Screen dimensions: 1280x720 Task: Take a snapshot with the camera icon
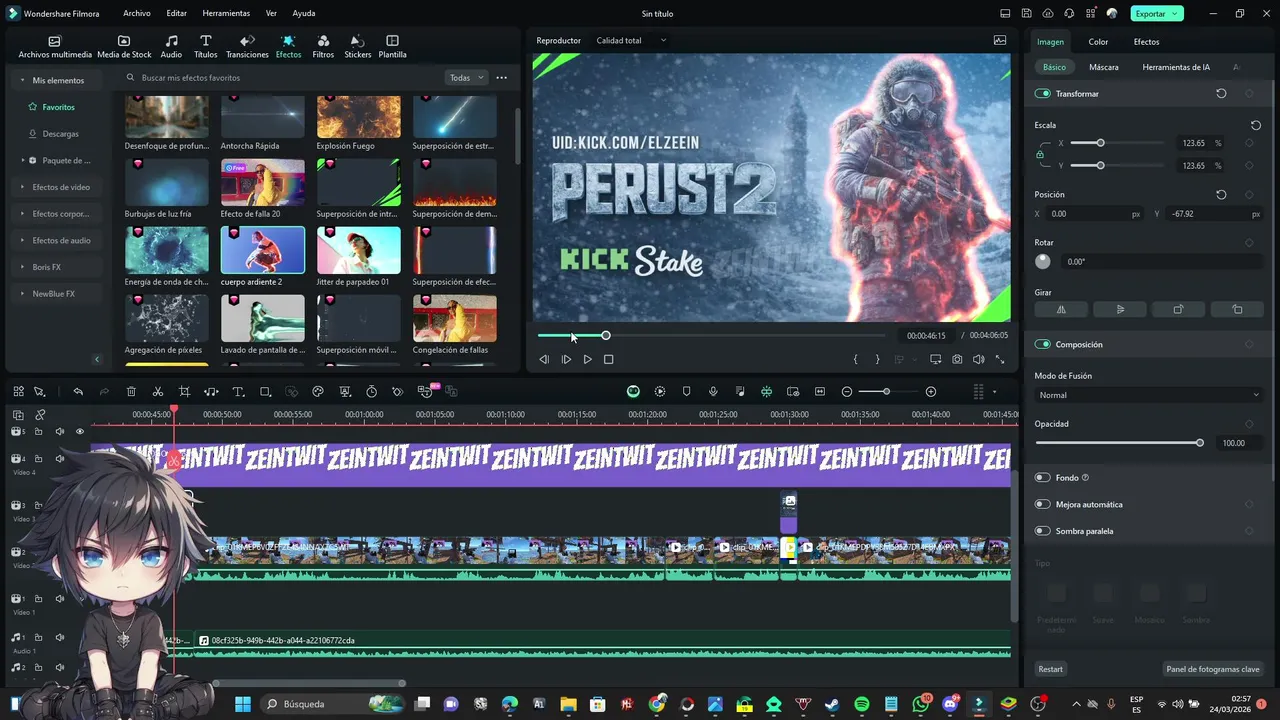pyautogui.click(x=957, y=359)
